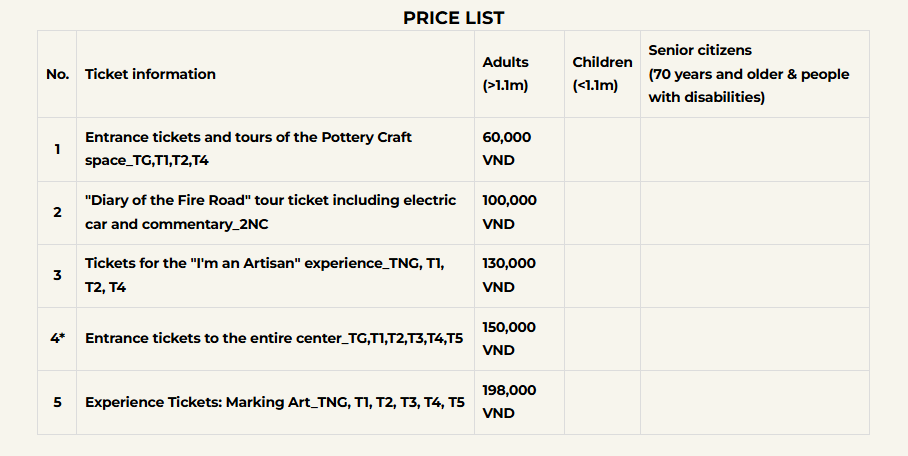This screenshot has width=908, height=456.
Task: Click the 150,000 VND price cell
Action: point(509,338)
